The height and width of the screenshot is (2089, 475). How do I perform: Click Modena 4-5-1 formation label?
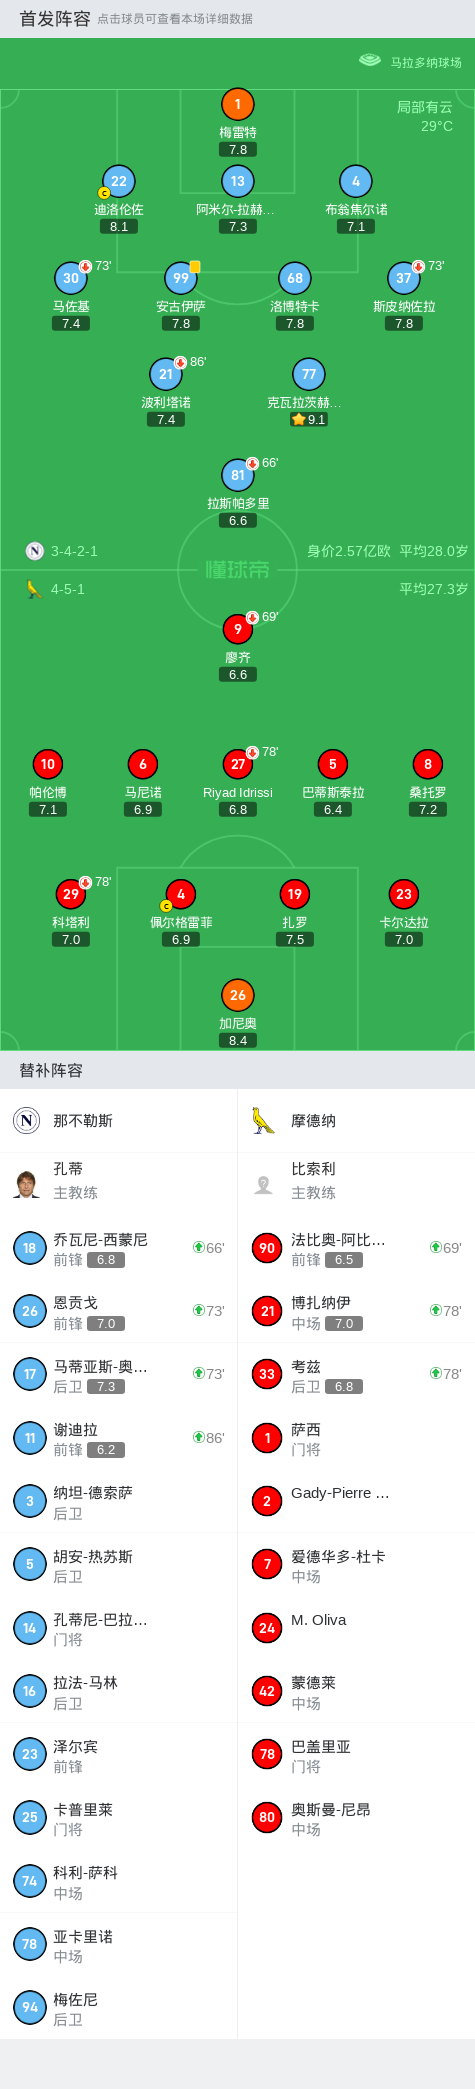click(68, 589)
